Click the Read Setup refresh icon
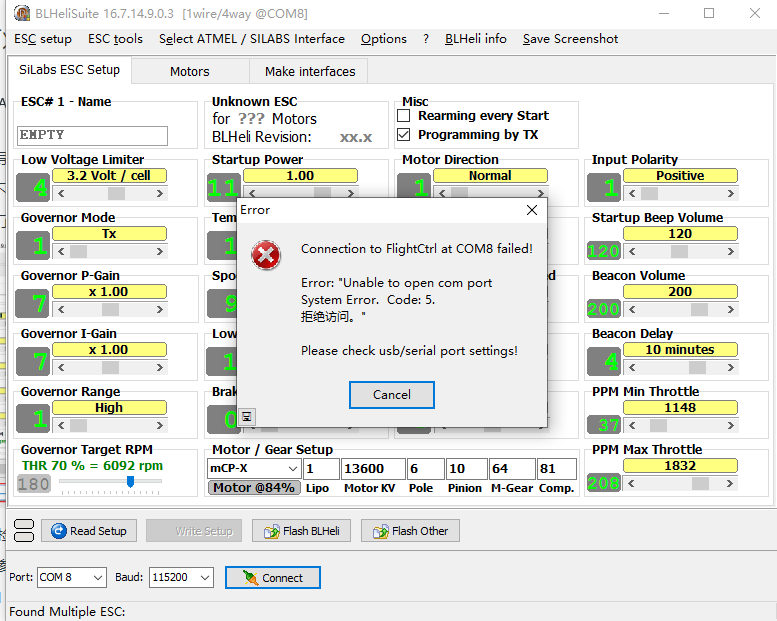This screenshot has height=621, width=777. [x=58, y=531]
